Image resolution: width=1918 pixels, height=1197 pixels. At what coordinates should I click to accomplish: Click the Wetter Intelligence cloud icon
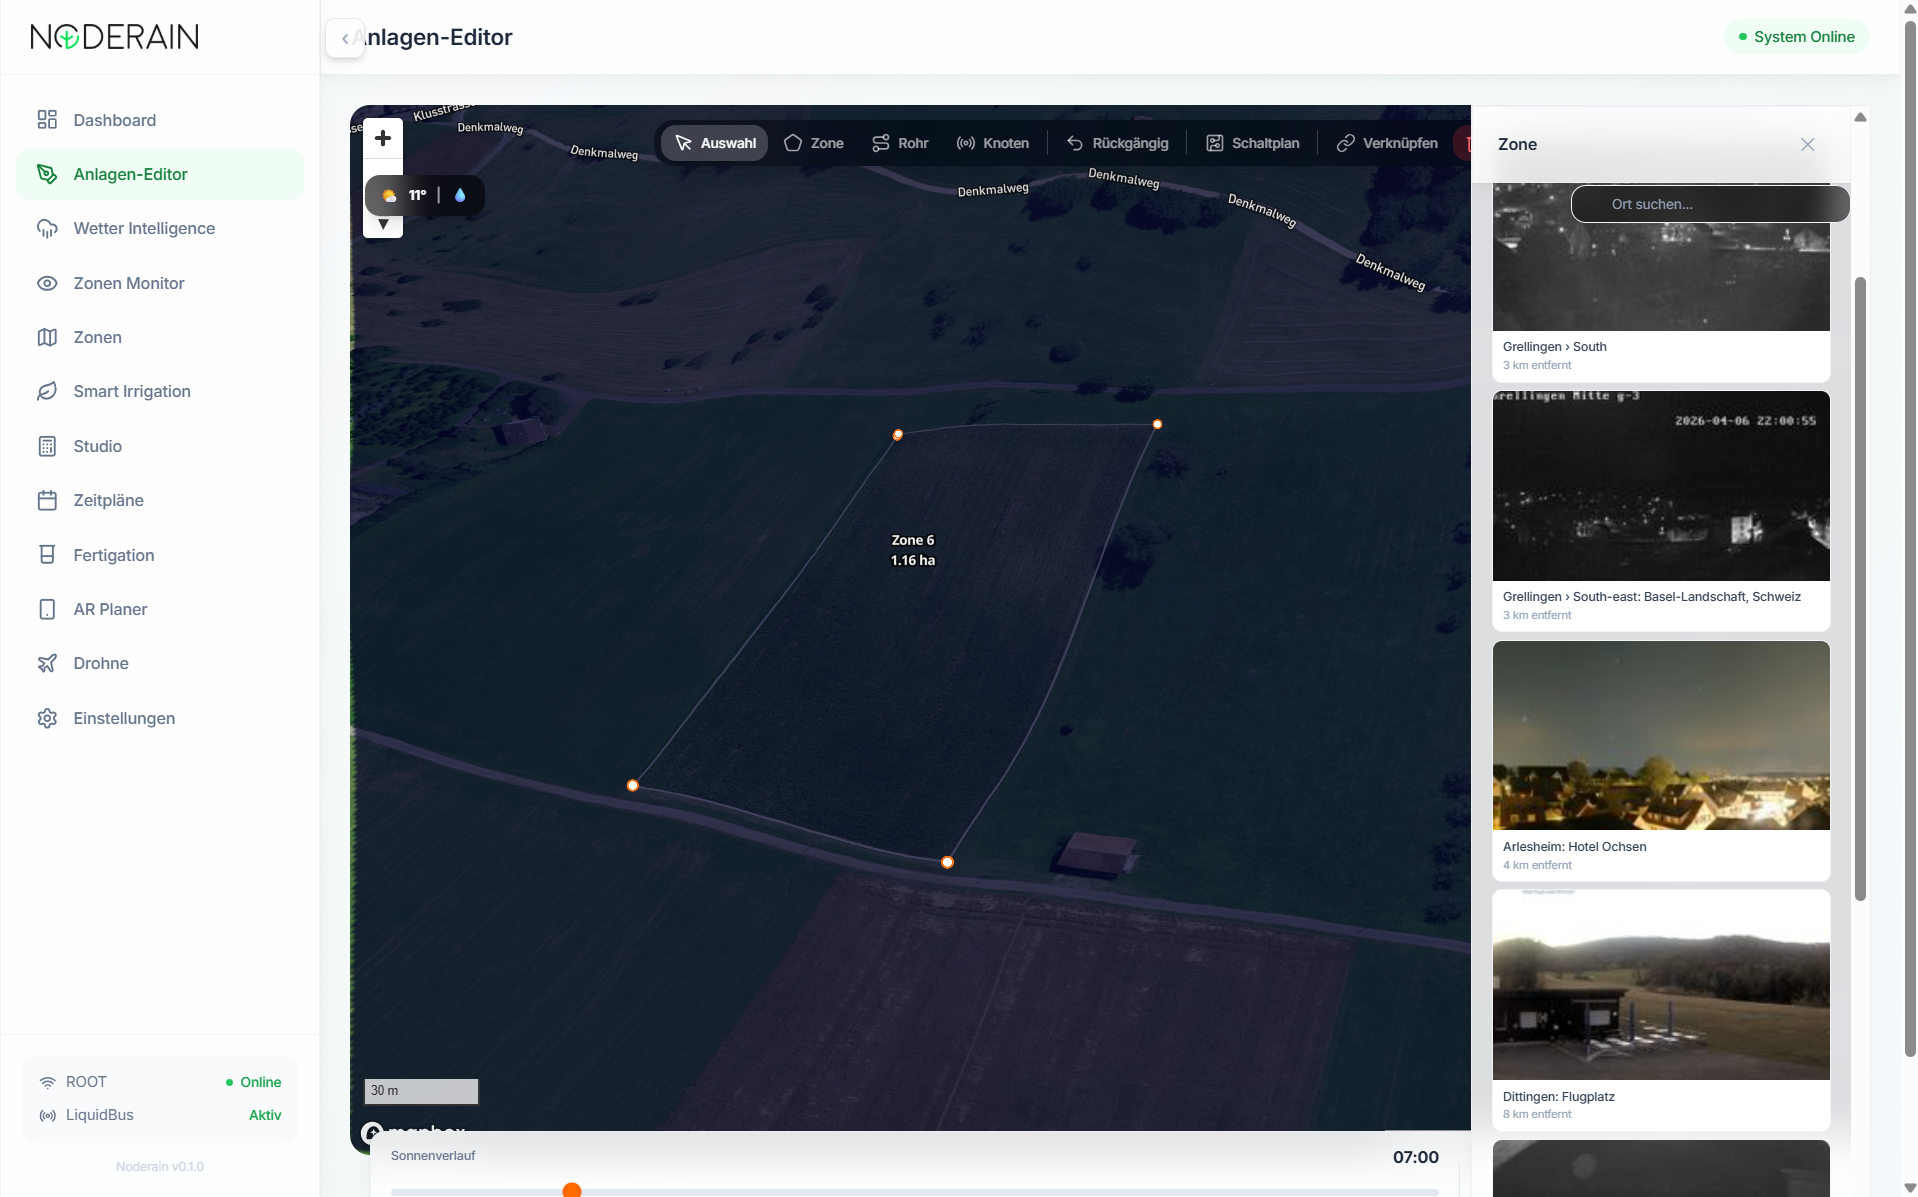coord(47,228)
